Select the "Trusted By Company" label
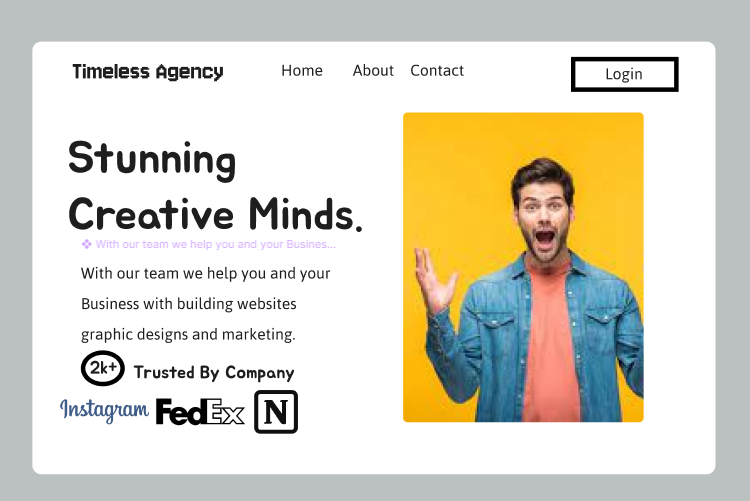Viewport: 750px width, 501px height. click(214, 373)
